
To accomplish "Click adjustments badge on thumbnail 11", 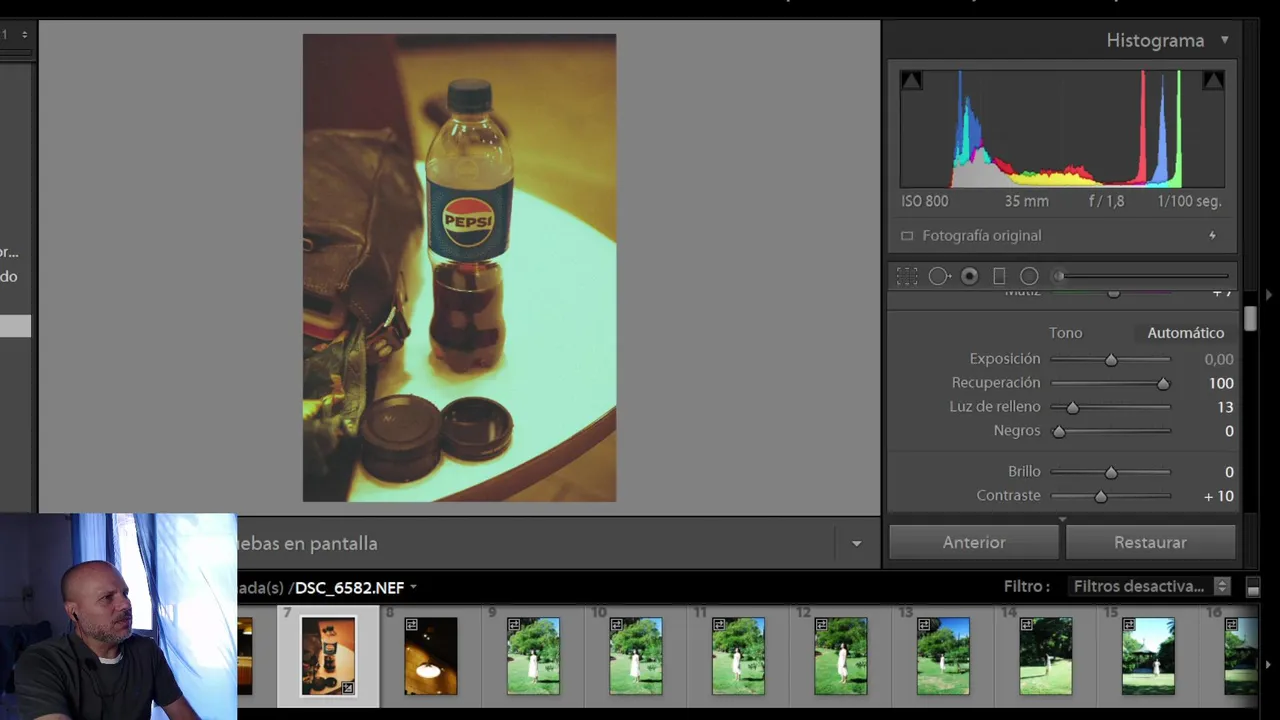I will (x=719, y=625).
